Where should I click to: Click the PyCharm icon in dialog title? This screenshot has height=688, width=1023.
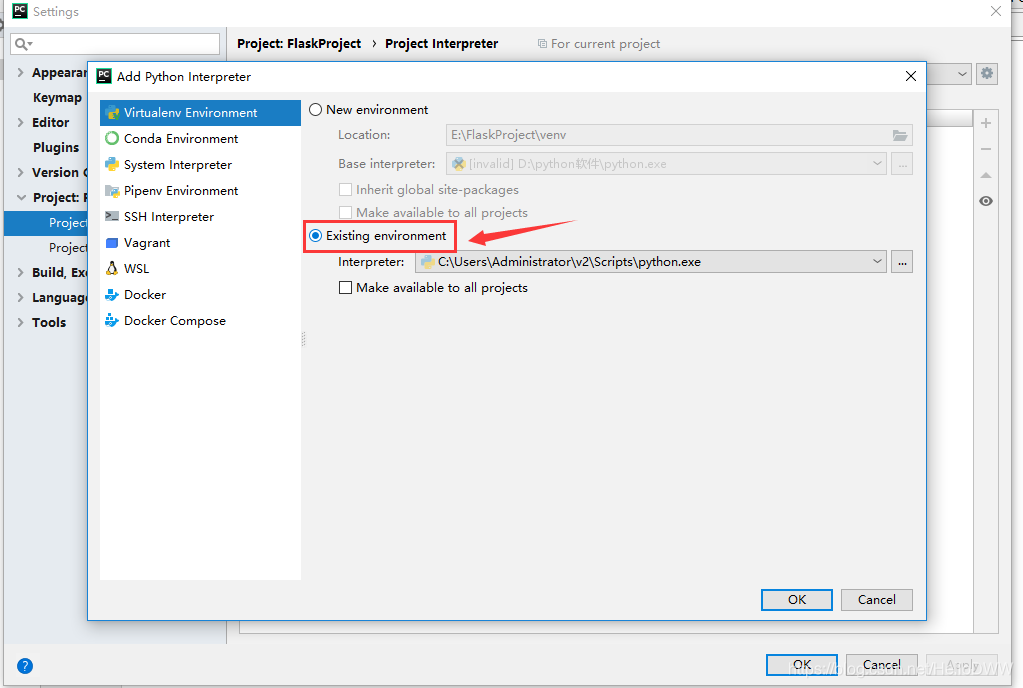[x=104, y=76]
